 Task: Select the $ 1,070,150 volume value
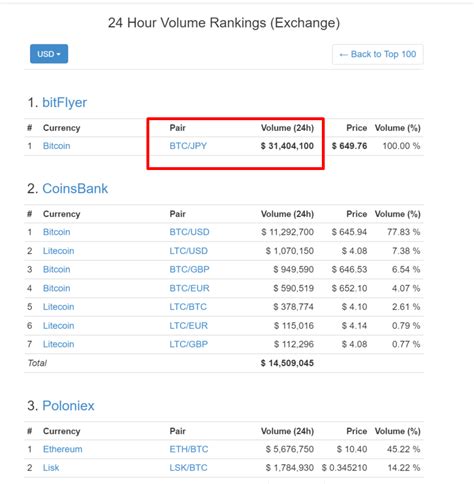(290, 251)
